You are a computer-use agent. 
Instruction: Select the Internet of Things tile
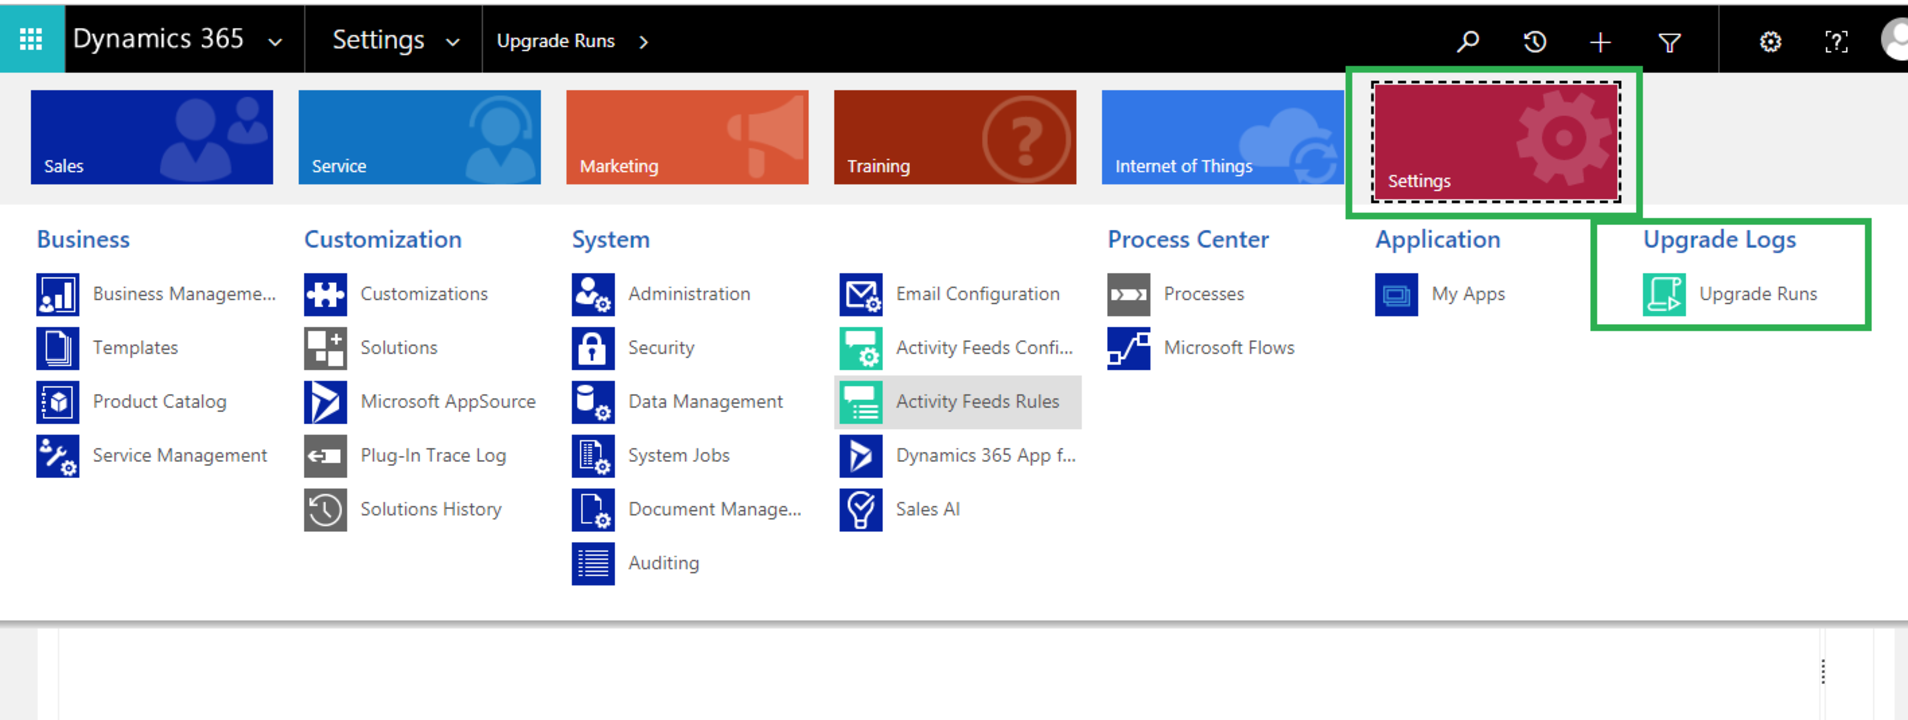pos(1222,137)
